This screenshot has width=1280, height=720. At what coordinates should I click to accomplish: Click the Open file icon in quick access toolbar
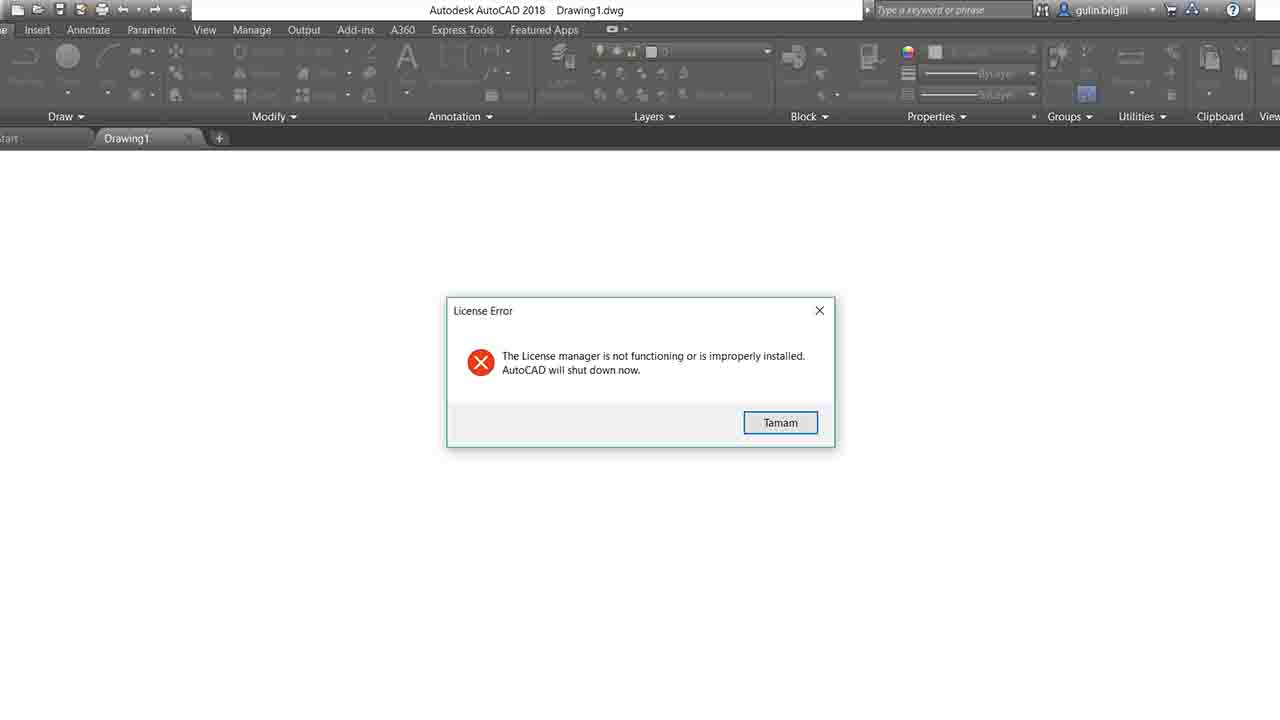pos(38,10)
